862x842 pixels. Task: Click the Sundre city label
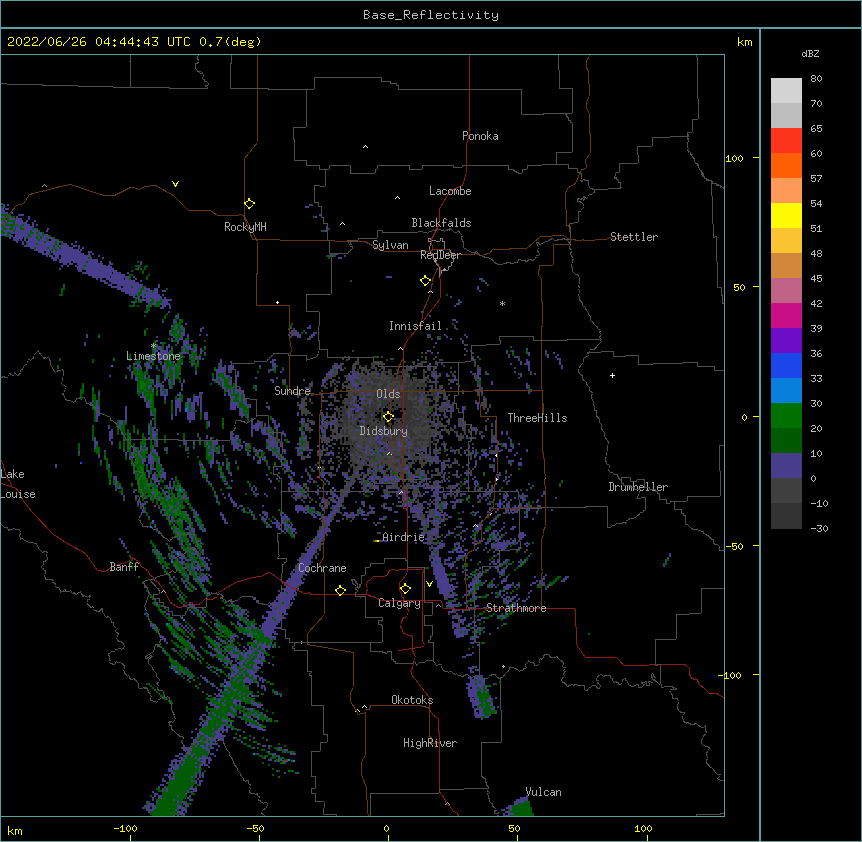292,391
